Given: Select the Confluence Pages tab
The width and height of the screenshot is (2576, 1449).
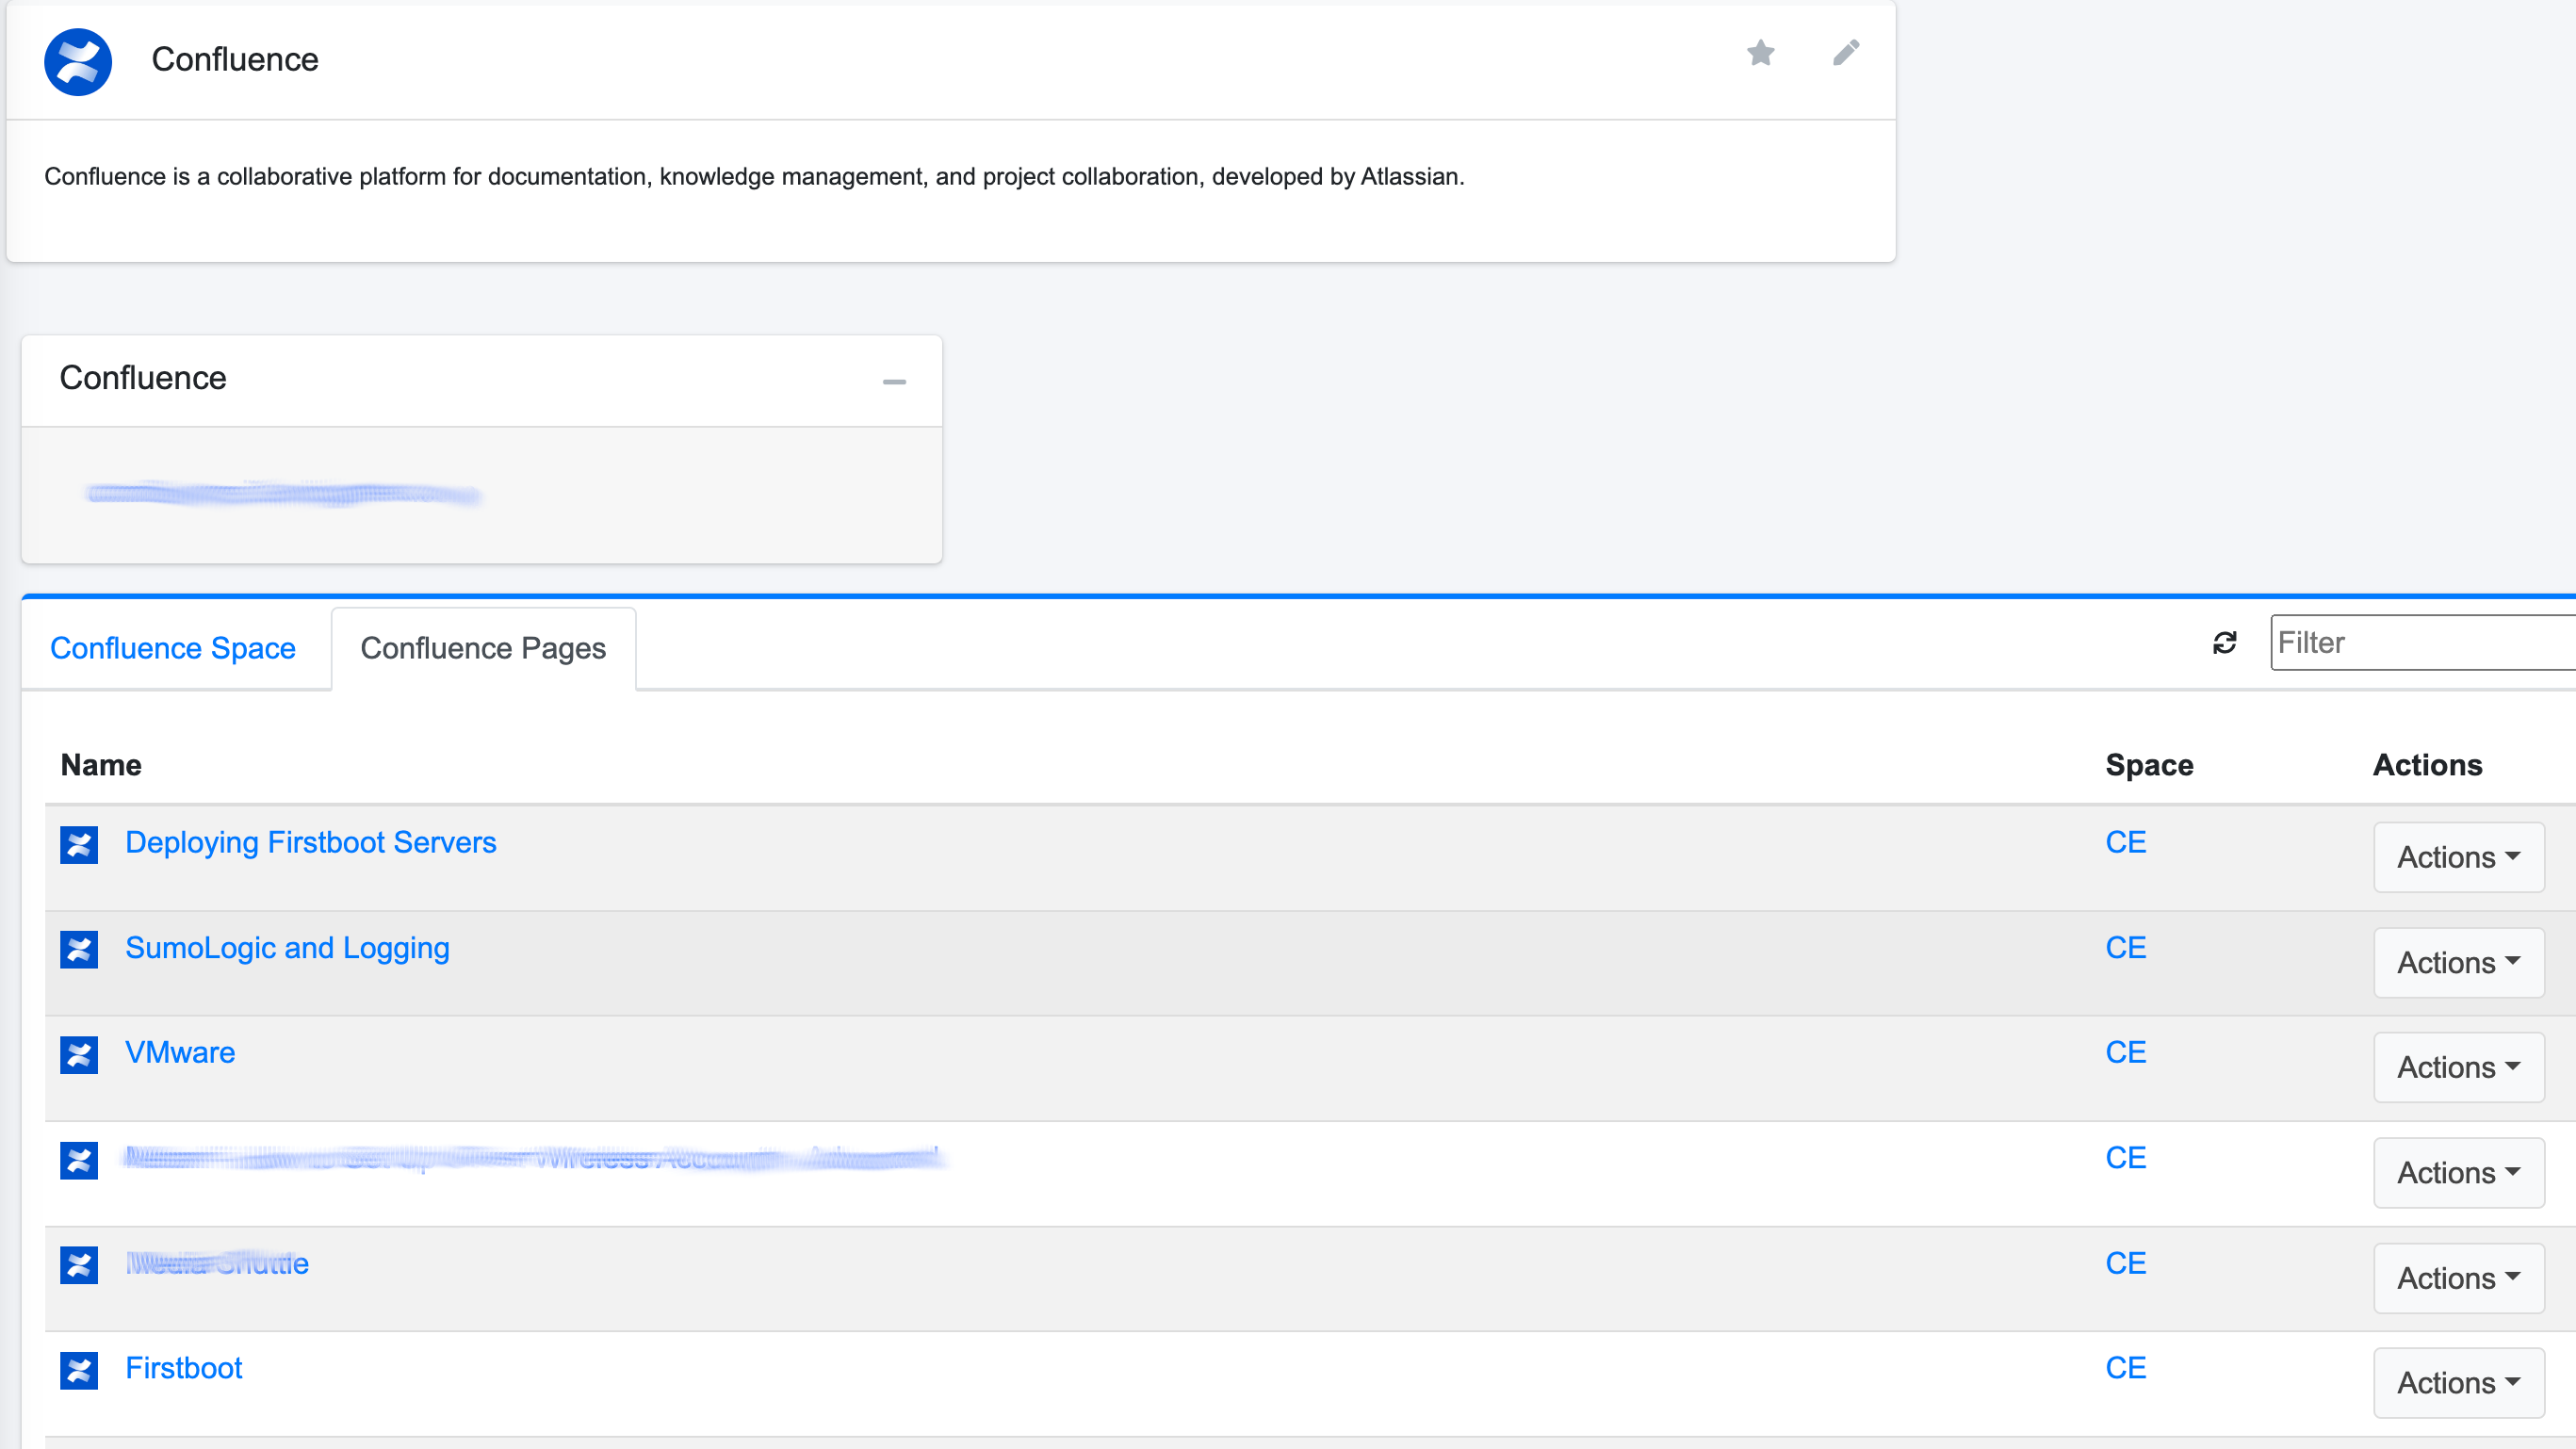Looking at the screenshot, I should [483, 648].
